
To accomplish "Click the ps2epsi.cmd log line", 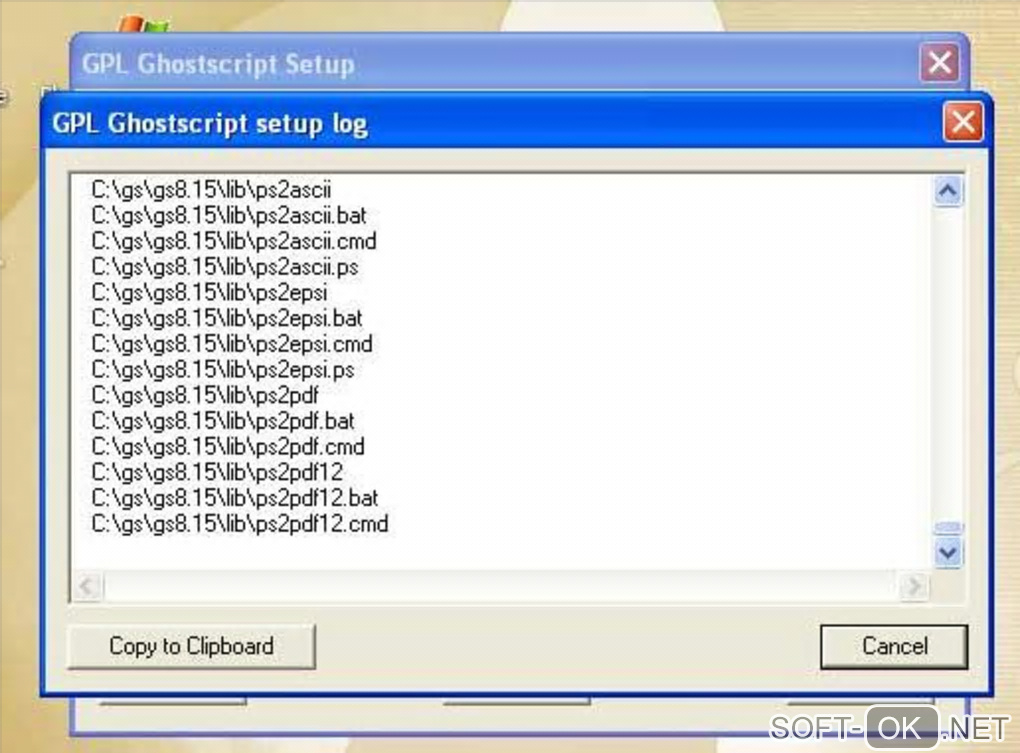I will pyautogui.click(x=232, y=344).
